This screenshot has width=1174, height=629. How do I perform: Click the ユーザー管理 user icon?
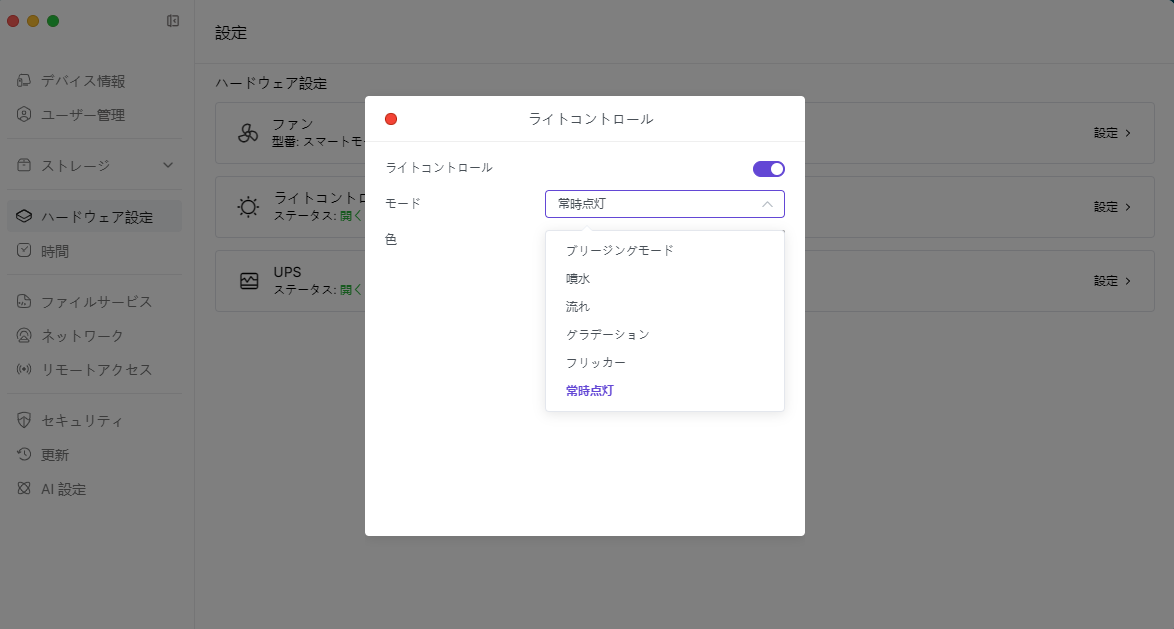(25, 115)
